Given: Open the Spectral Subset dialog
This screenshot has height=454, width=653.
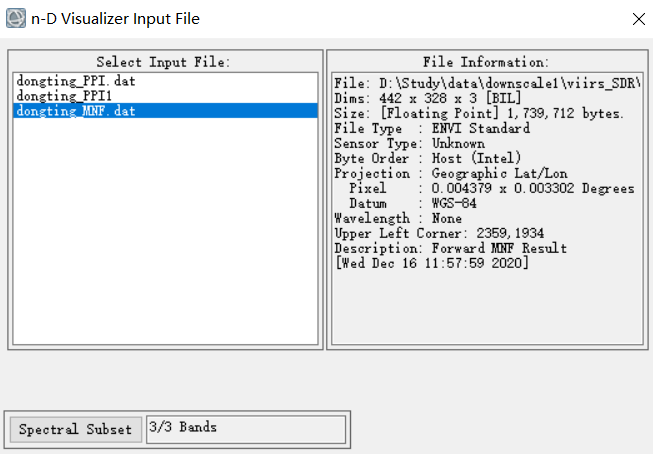Looking at the screenshot, I should point(75,429).
